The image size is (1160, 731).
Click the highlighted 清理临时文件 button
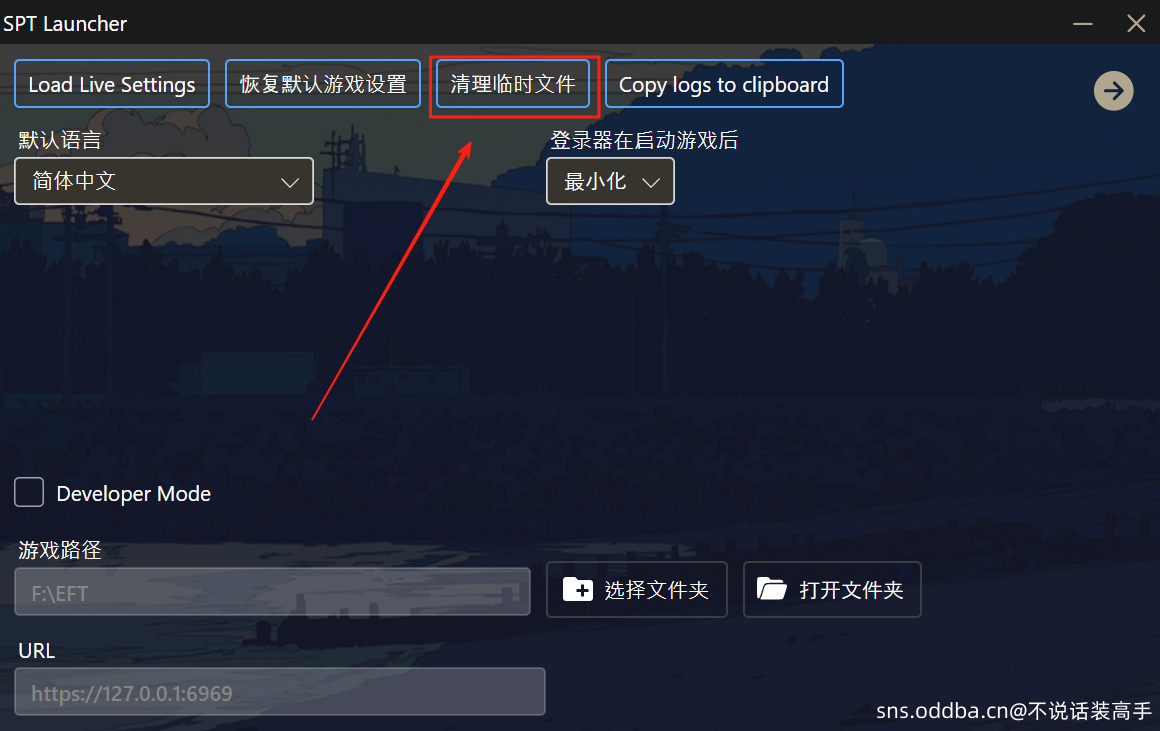[513, 84]
